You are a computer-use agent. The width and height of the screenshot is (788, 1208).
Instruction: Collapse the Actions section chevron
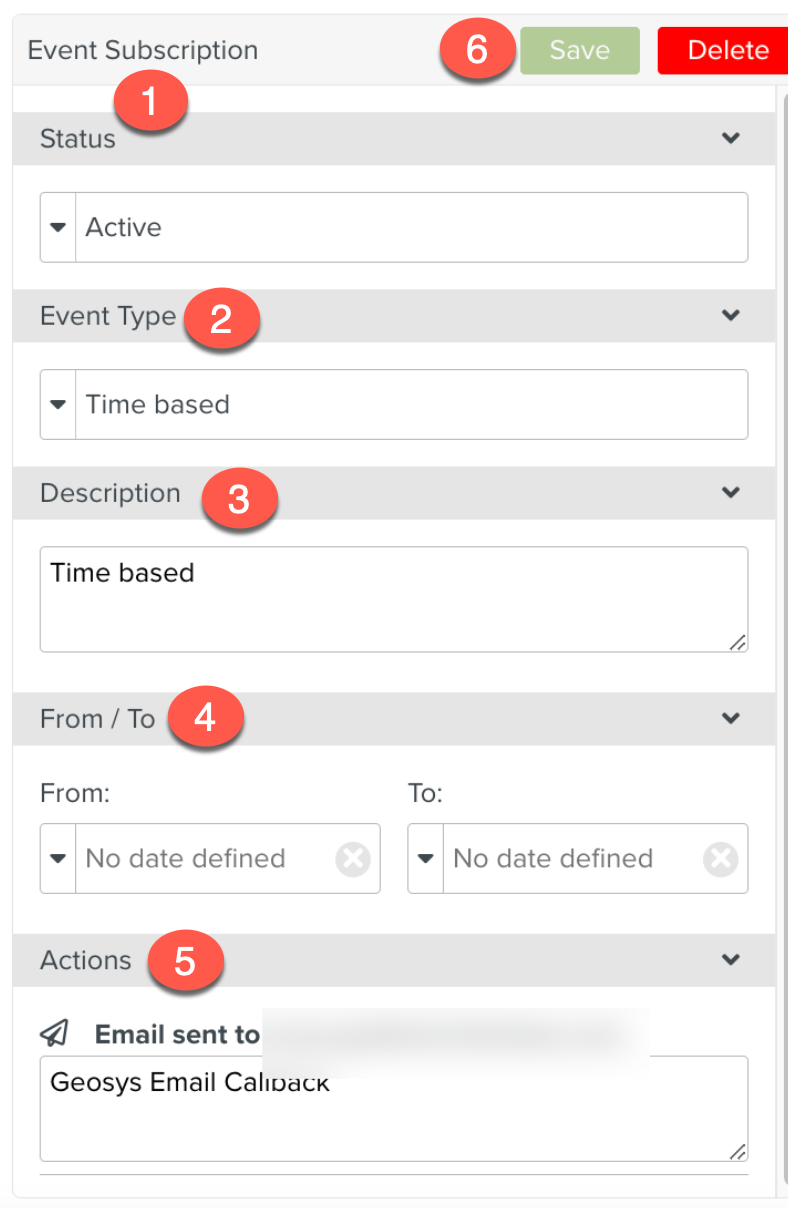[731, 960]
